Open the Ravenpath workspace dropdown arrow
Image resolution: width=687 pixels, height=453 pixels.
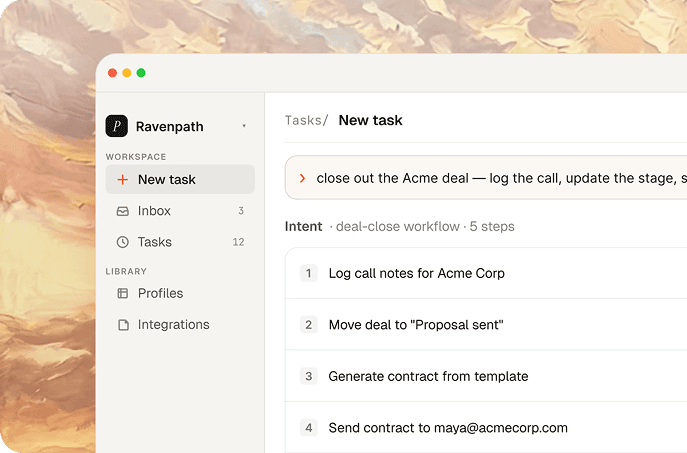(244, 126)
